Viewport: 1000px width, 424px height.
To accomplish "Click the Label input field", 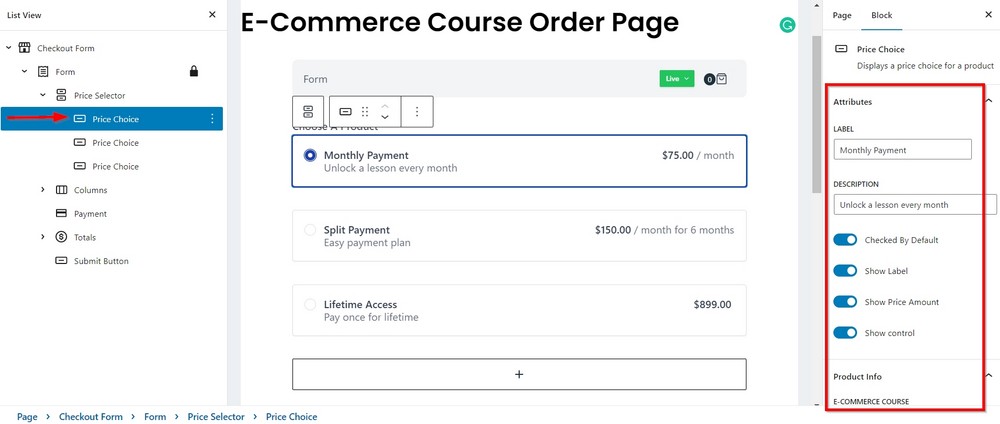I will [902, 150].
